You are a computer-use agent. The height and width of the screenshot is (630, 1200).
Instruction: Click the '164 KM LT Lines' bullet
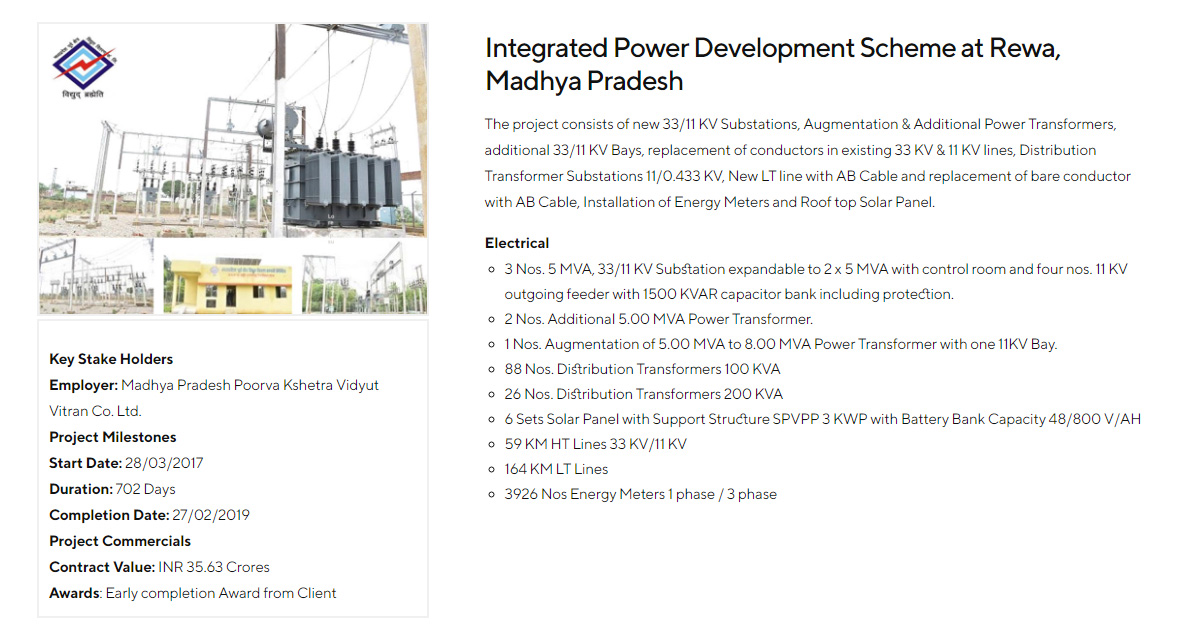[556, 469]
